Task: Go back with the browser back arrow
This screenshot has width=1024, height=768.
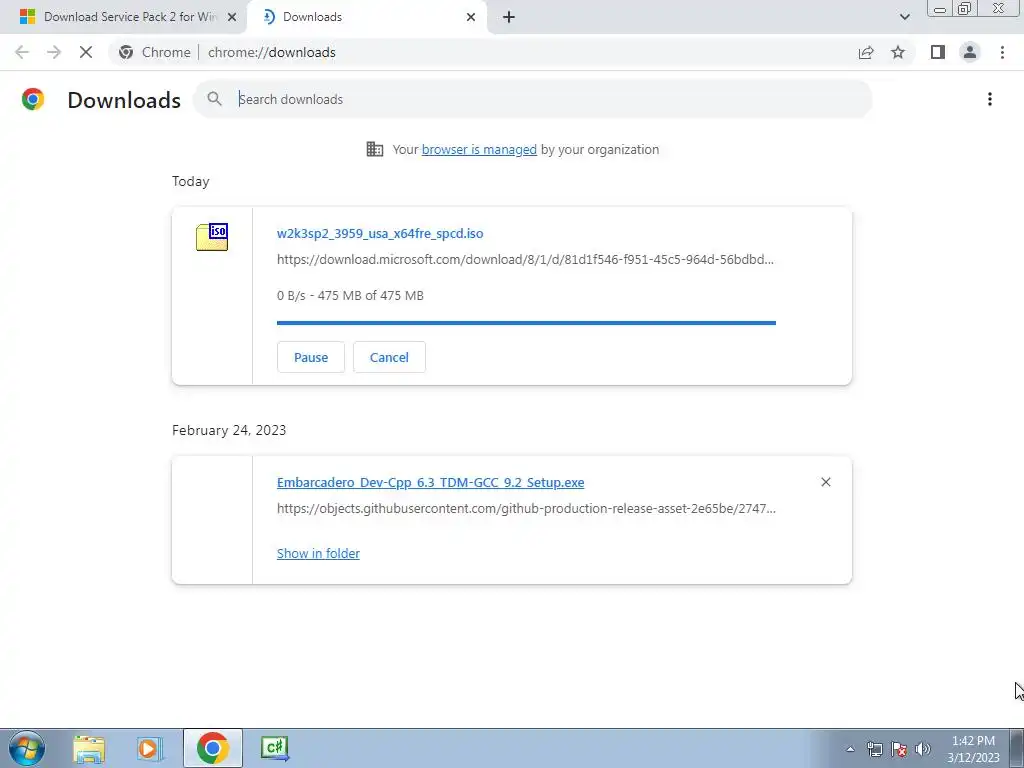Action: [x=22, y=52]
